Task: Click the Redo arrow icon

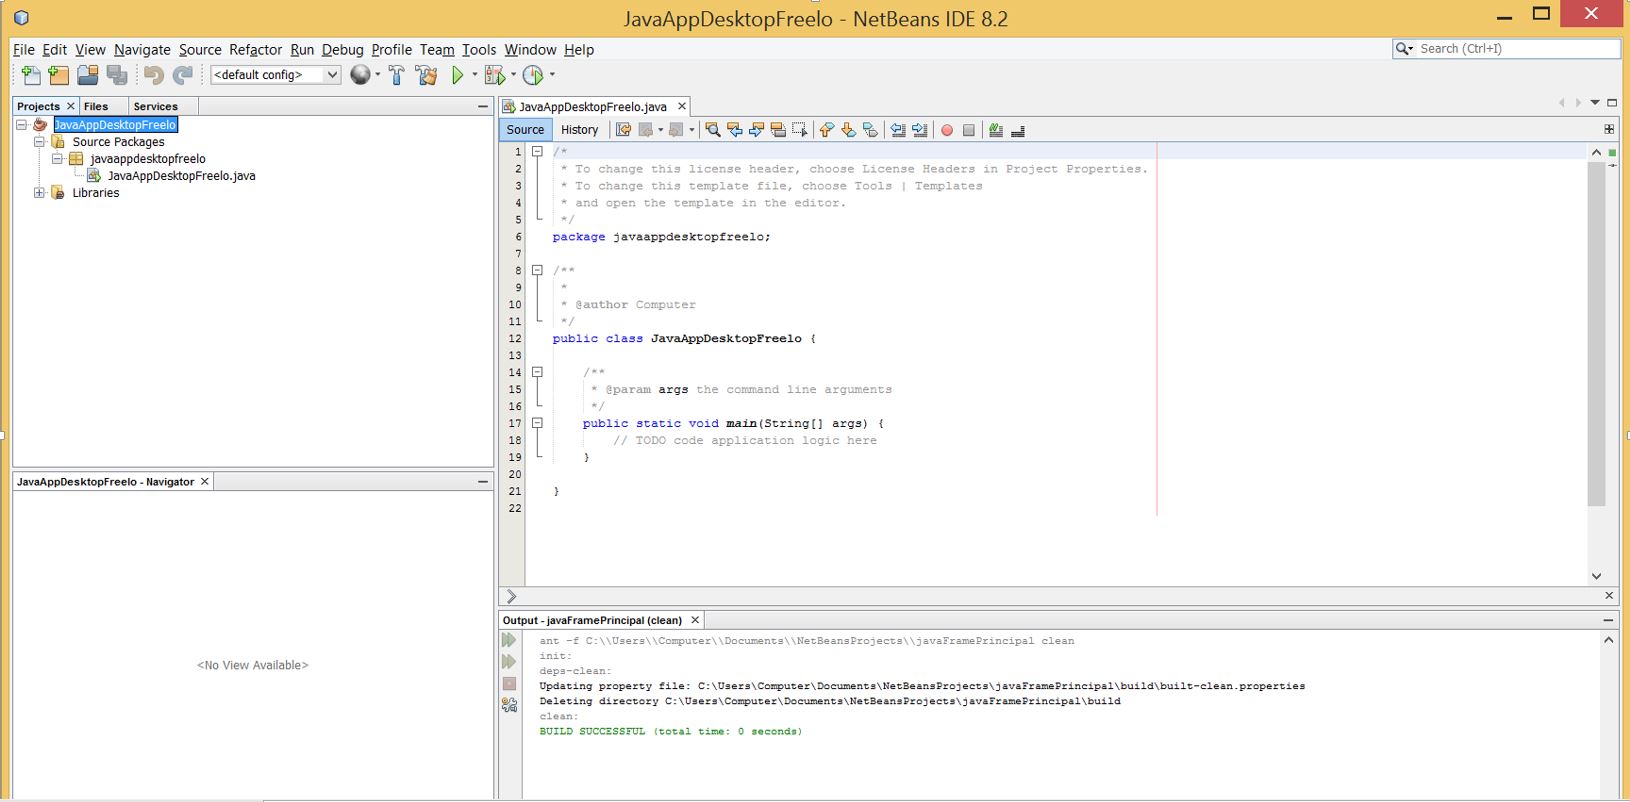Action: tap(183, 75)
